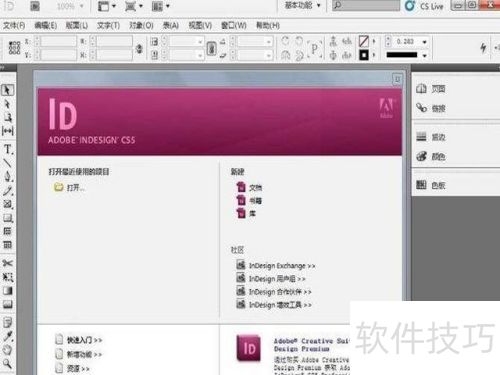Viewport: 500px width, 375px height.
Task: Select the Line tool
Action: click(7, 163)
